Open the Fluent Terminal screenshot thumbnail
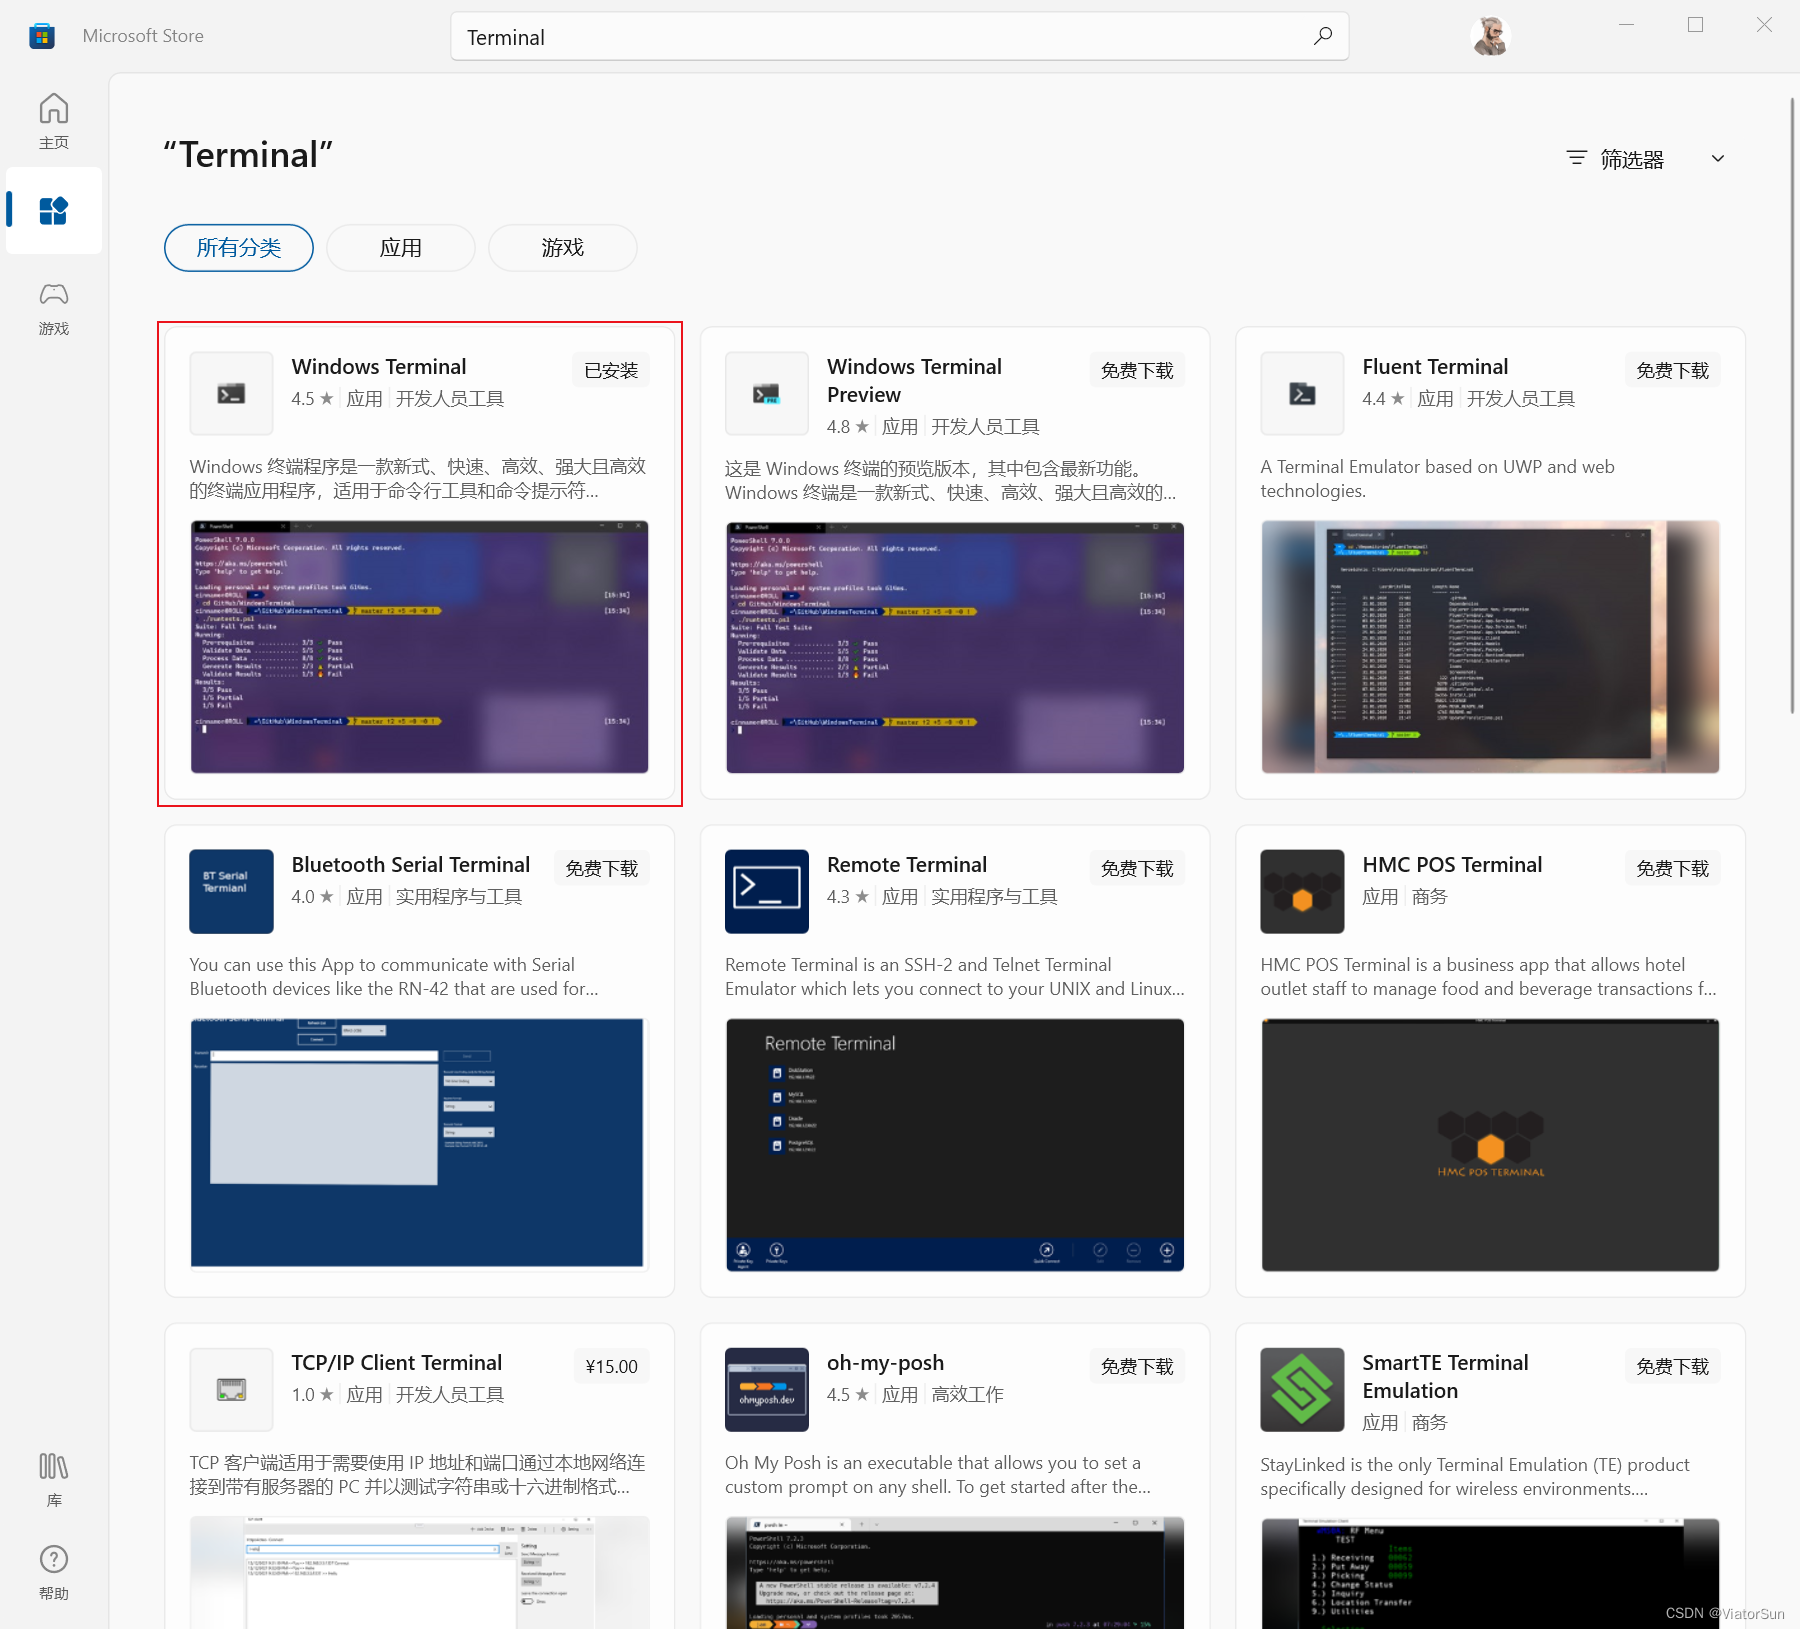This screenshot has width=1800, height=1629. (x=1490, y=646)
